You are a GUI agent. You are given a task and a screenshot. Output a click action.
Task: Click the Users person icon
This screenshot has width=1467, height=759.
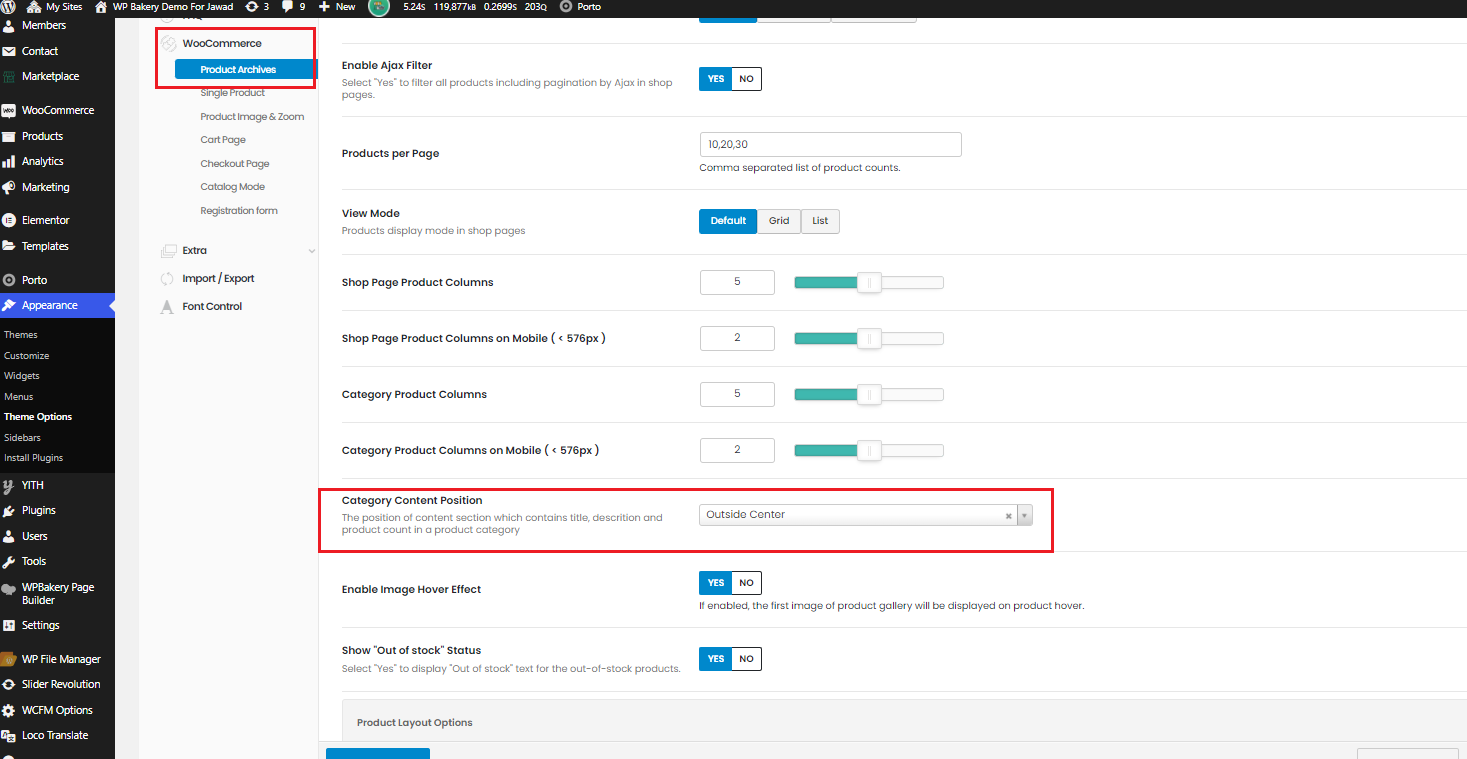click(9, 536)
